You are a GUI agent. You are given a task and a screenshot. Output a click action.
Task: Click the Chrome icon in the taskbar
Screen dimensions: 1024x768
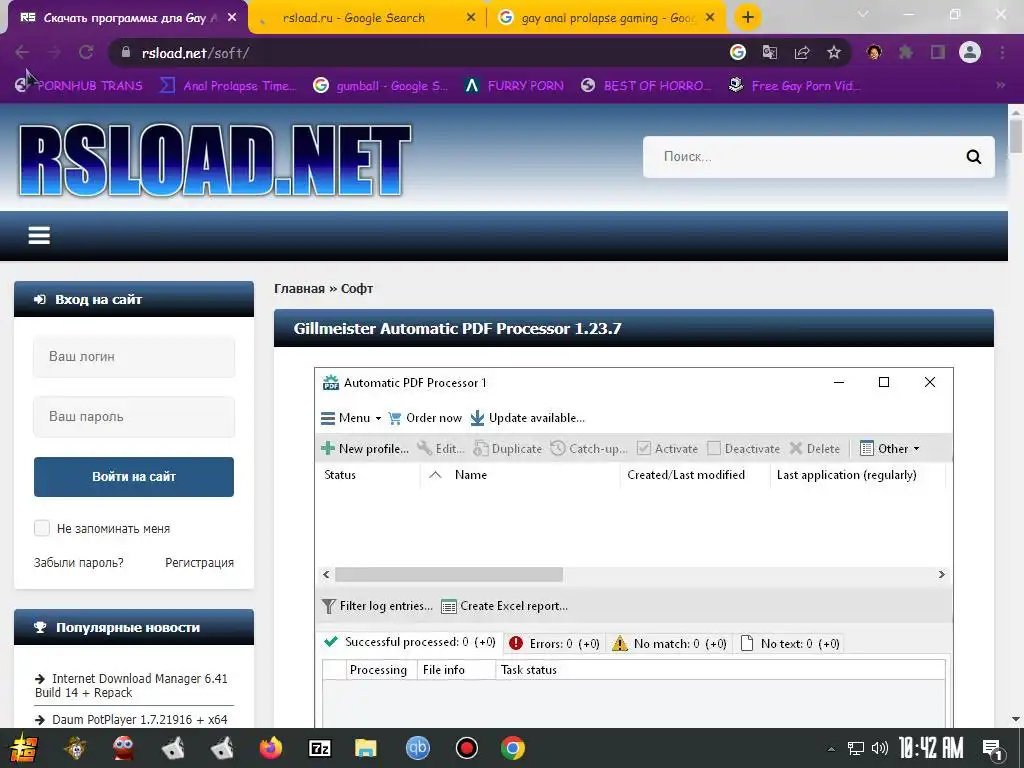pos(513,748)
